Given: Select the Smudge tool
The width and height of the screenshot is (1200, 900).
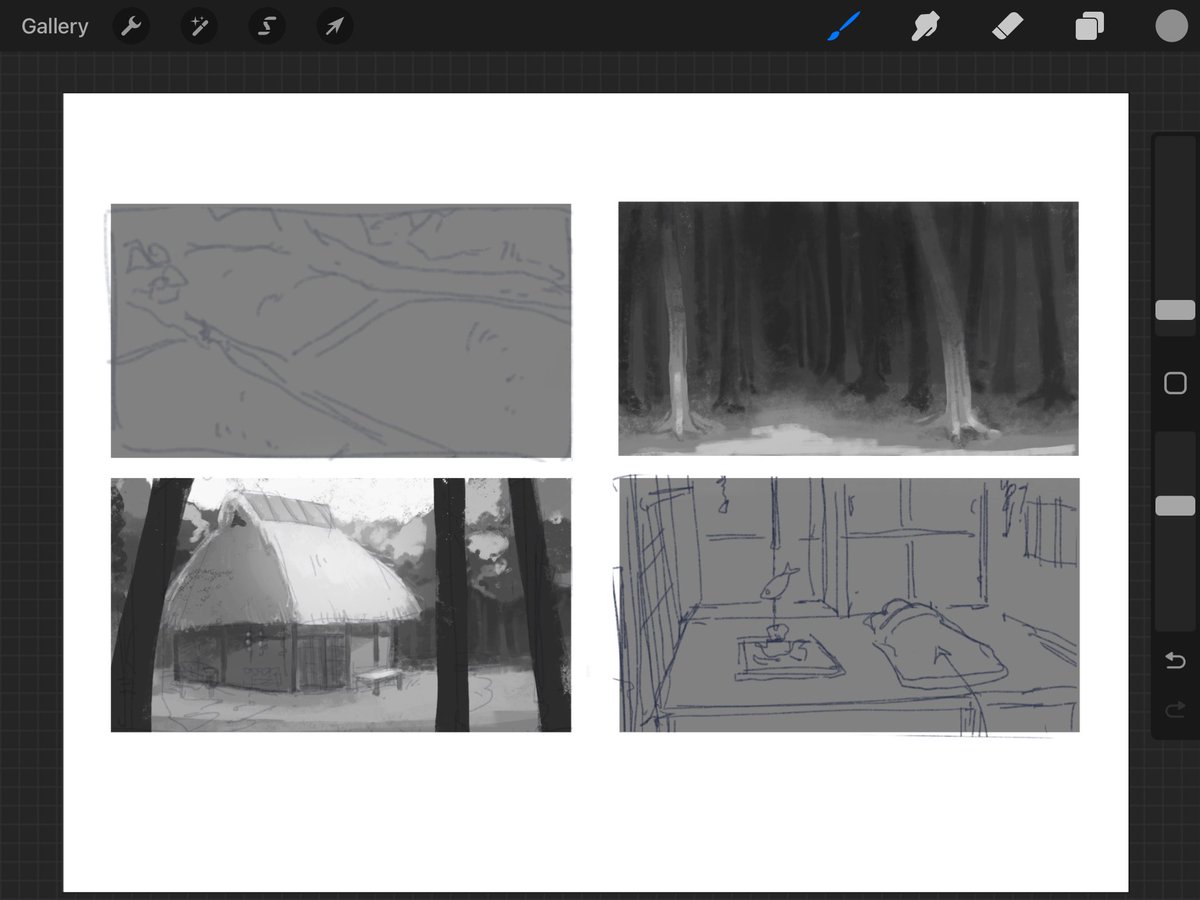Looking at the screenshot, I should point(925,26).
